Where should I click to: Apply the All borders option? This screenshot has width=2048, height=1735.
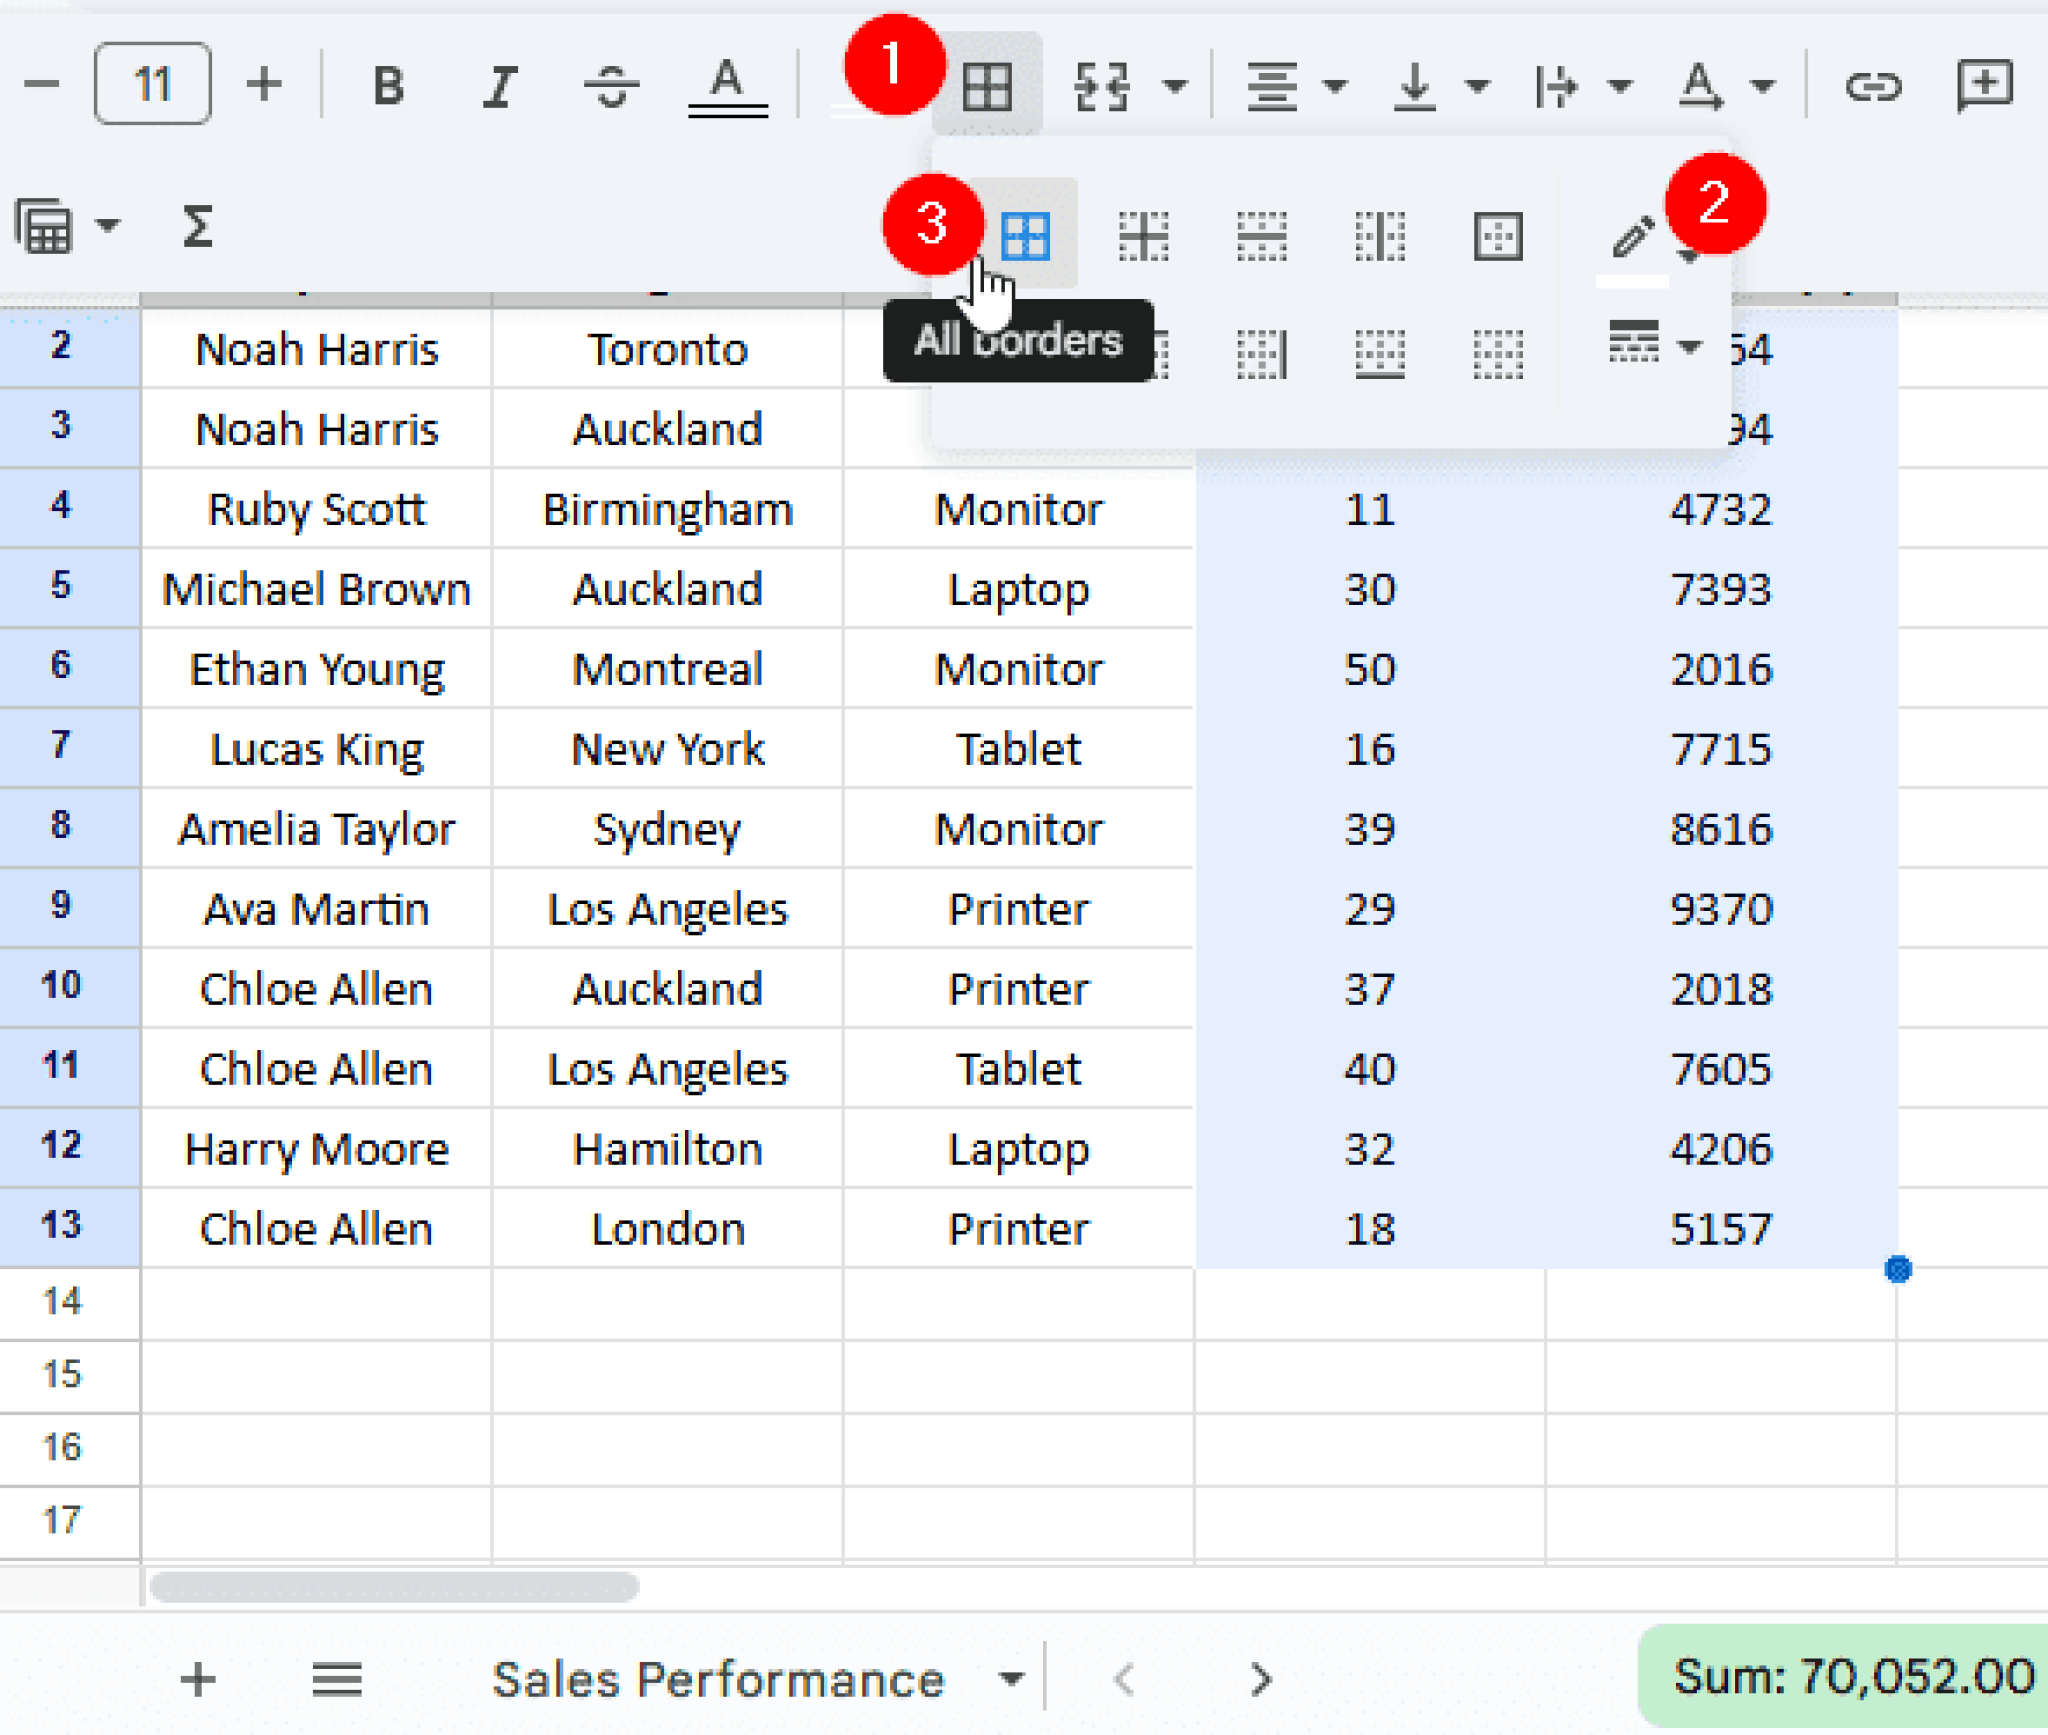coord(1025,237)
